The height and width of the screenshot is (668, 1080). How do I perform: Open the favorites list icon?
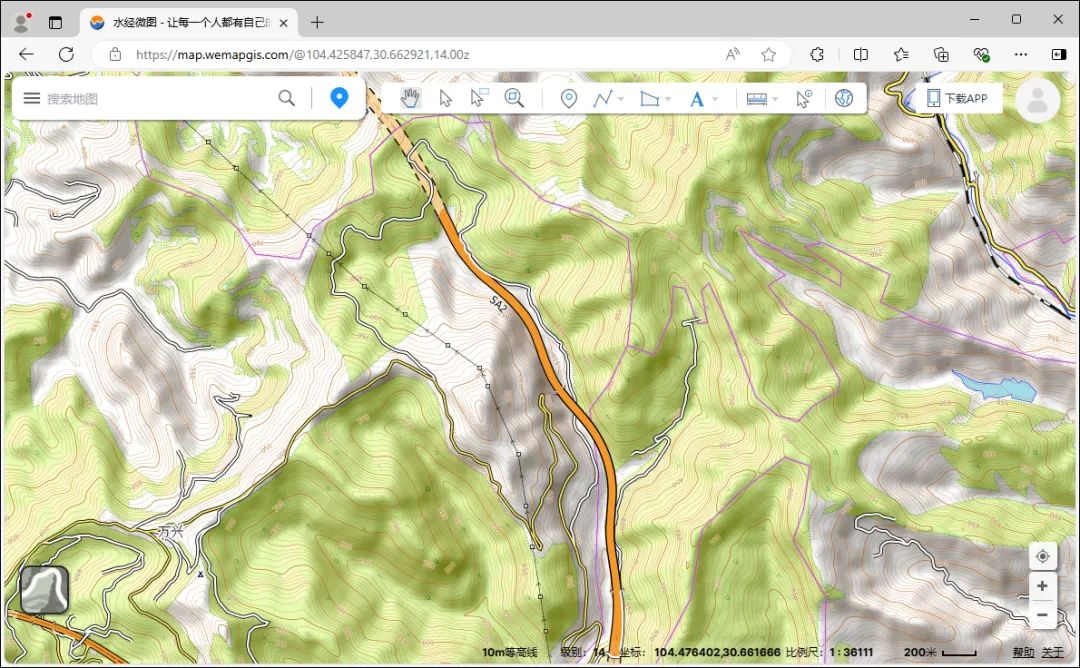pos(901,54)
